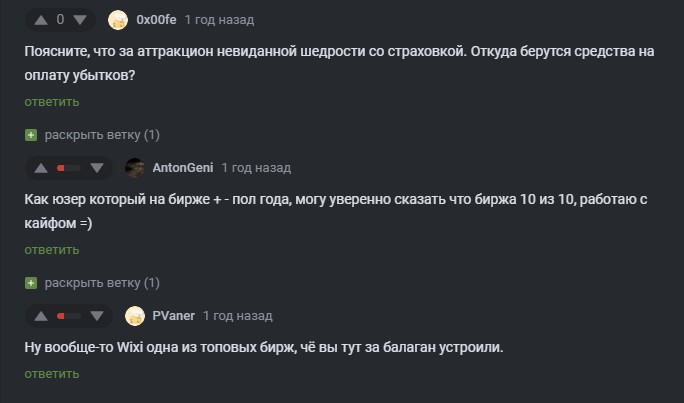Upvote PVaner's comment

[x=40, y=316]
